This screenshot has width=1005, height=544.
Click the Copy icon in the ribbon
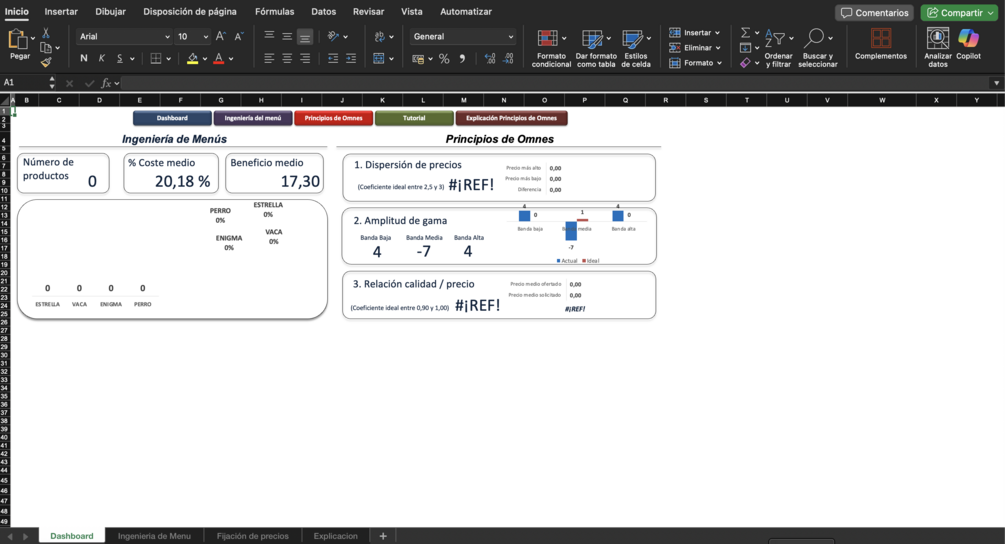click(x=46, y=47)
